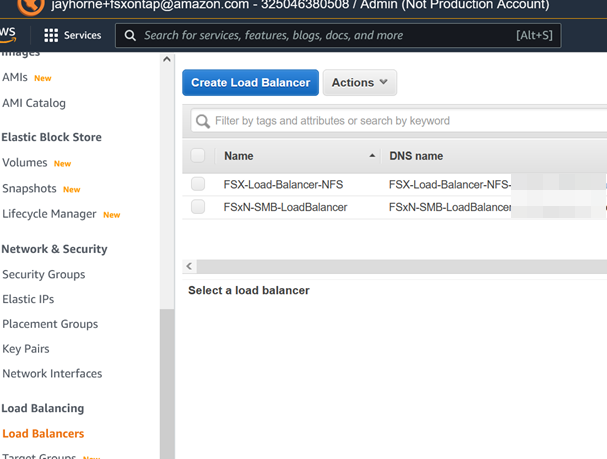Click the account title text in the top bar
This screenshot has height=459, width=607.
pyautogui.click(x=300, y=5)
